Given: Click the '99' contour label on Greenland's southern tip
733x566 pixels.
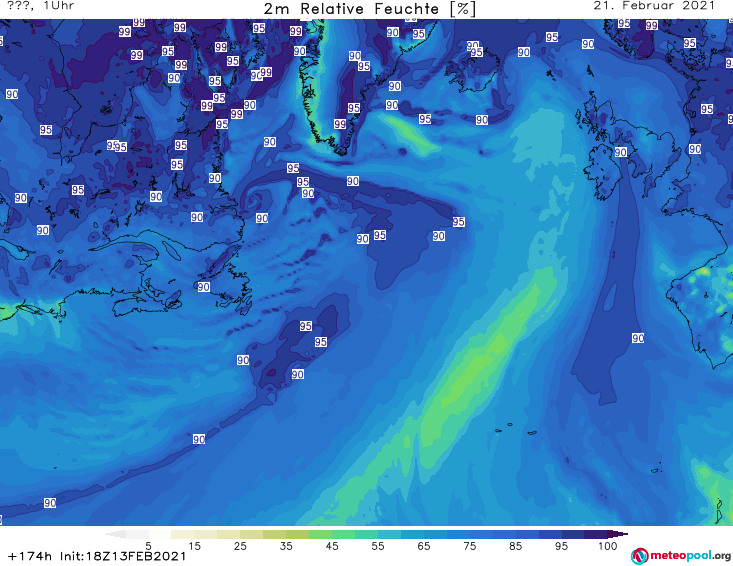Looking at the screenshot, I should coord(340,124).
